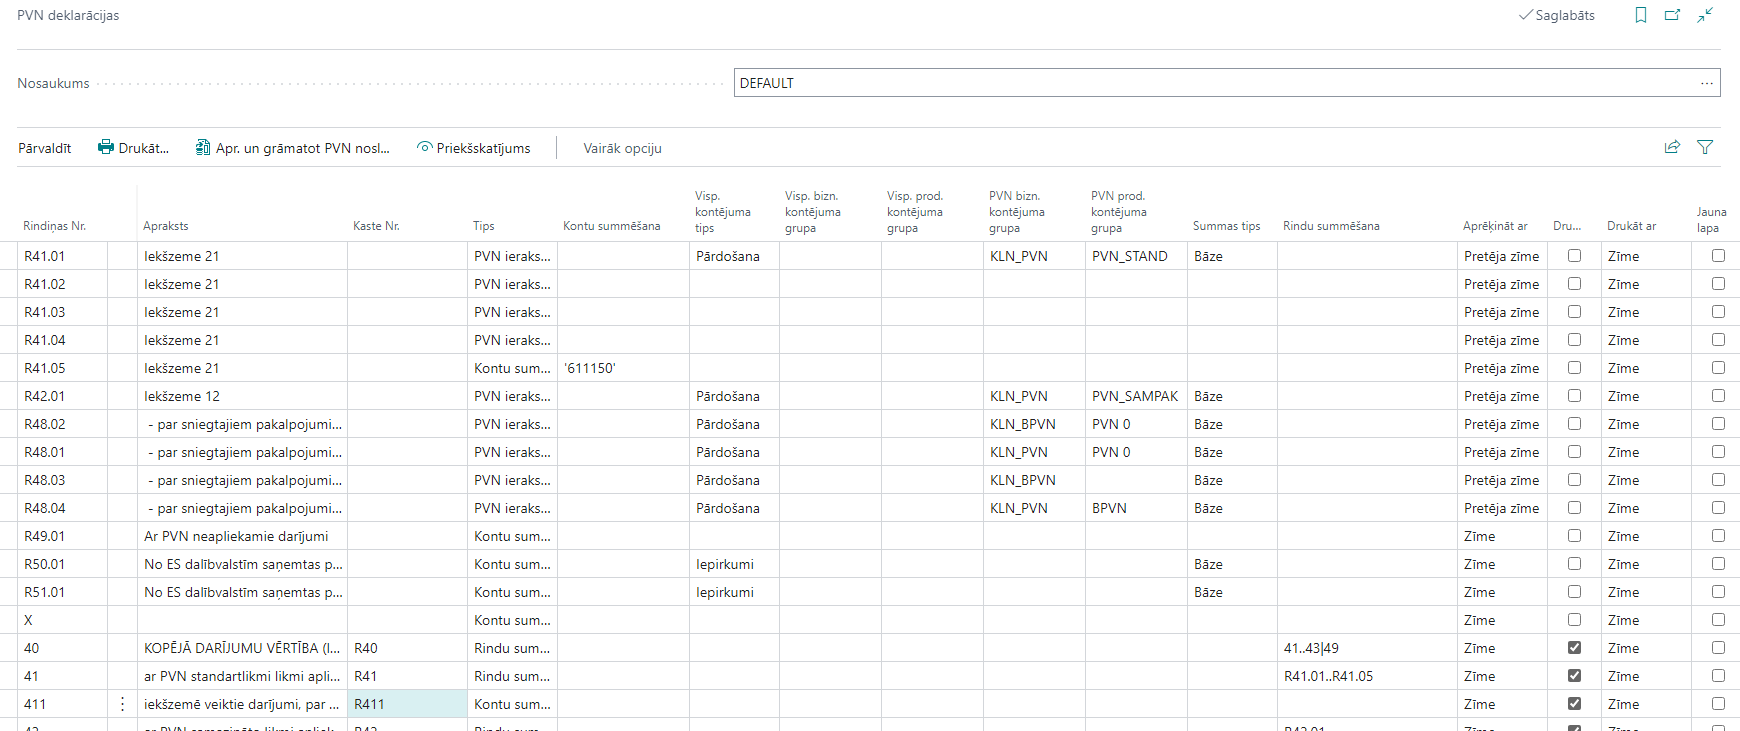Open the filter pane funnel icon
Viewport: 1740px width, 731px height.
click(x=1705, y=147)
